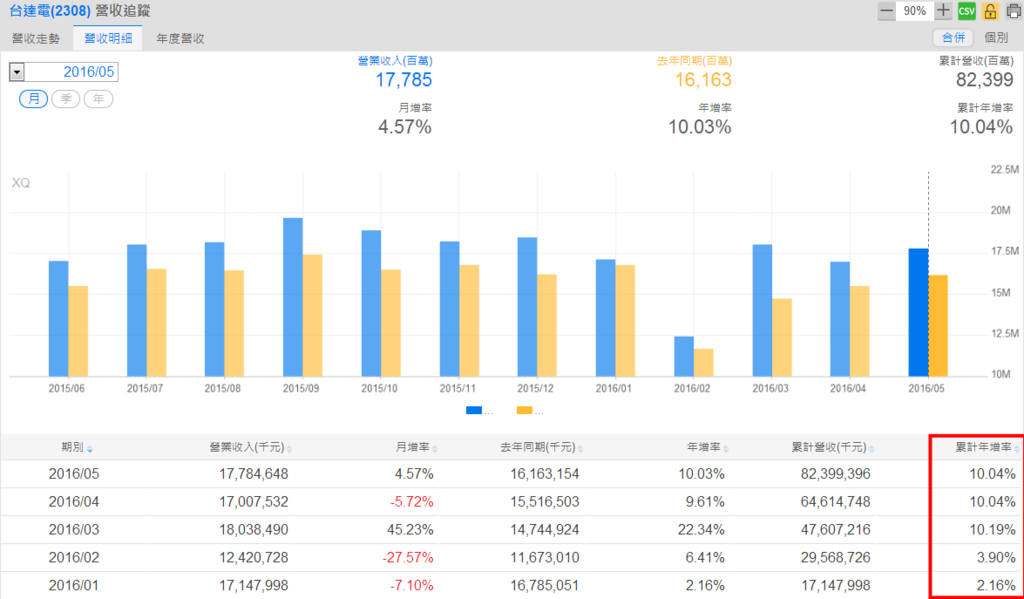This screenshot has width=1024, height=599.
Task: Click the orange 2016/05 last-year bar
Action: 938,326
